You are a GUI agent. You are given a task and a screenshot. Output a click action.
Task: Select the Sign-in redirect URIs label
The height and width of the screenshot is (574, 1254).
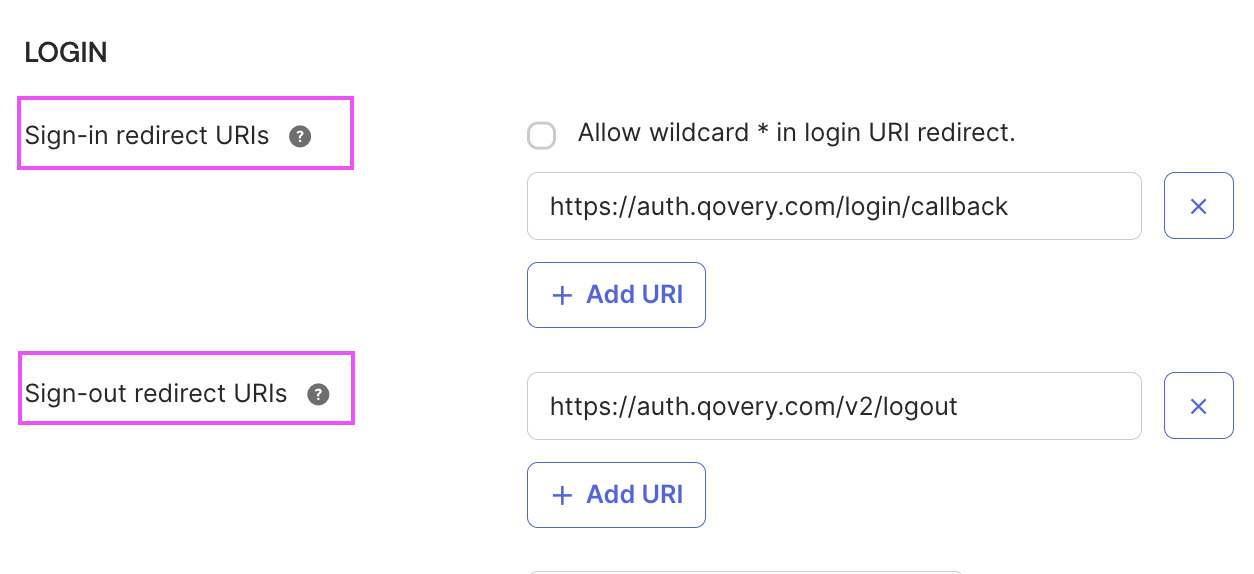(x=147, y=136)
